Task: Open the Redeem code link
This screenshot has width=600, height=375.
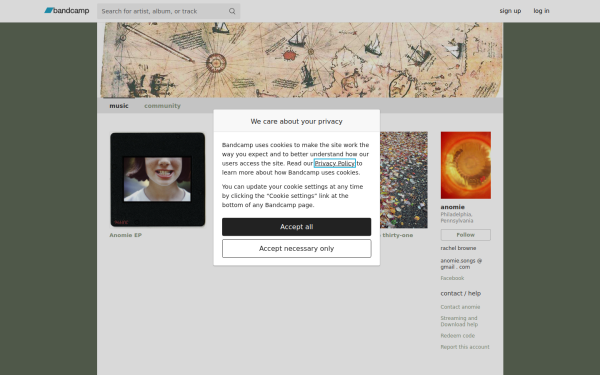Action: (x=458, y=336)
